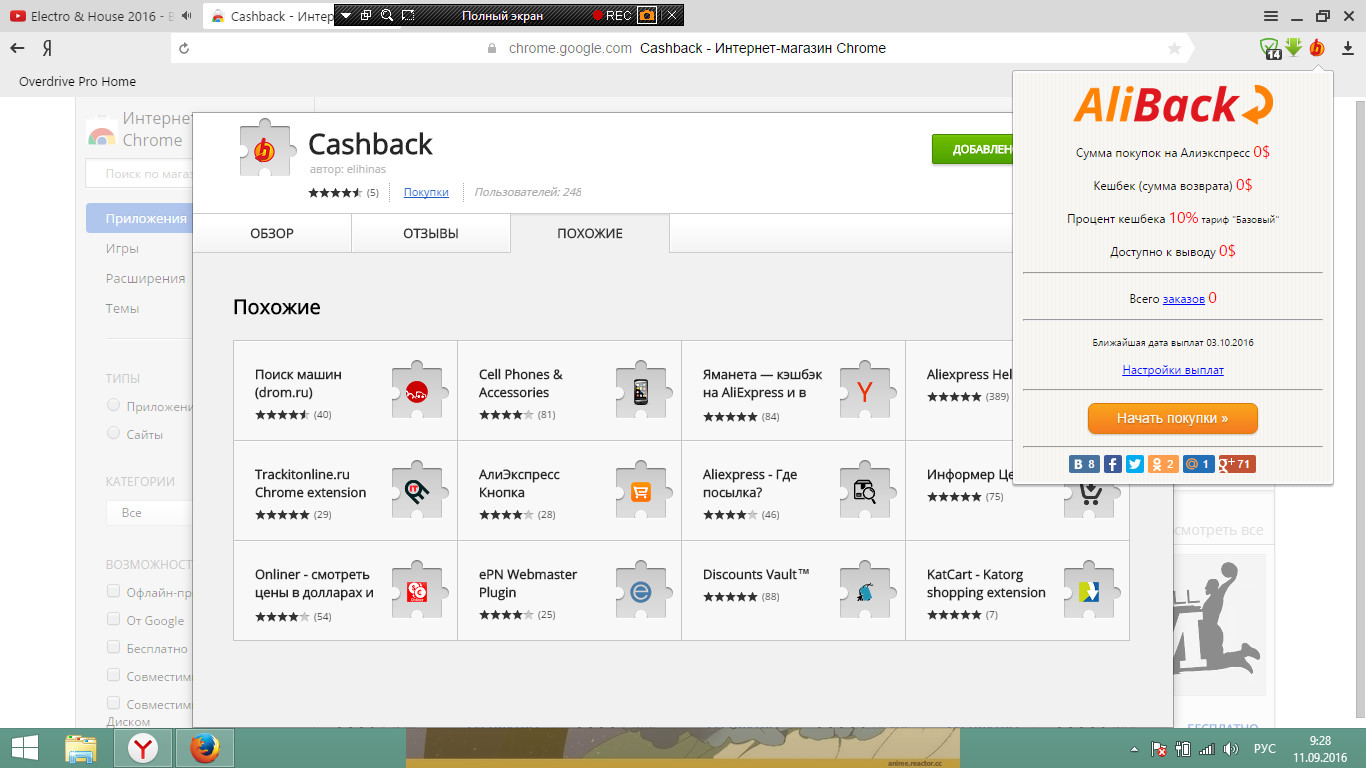Open the Discounts Vault extension icon

[x=865, y=591]
